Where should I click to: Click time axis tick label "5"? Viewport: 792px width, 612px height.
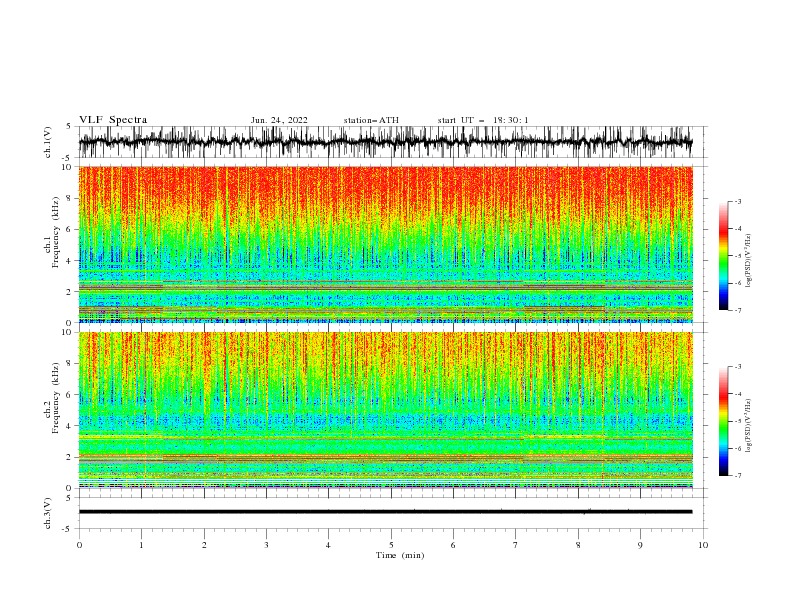(391, 545)
